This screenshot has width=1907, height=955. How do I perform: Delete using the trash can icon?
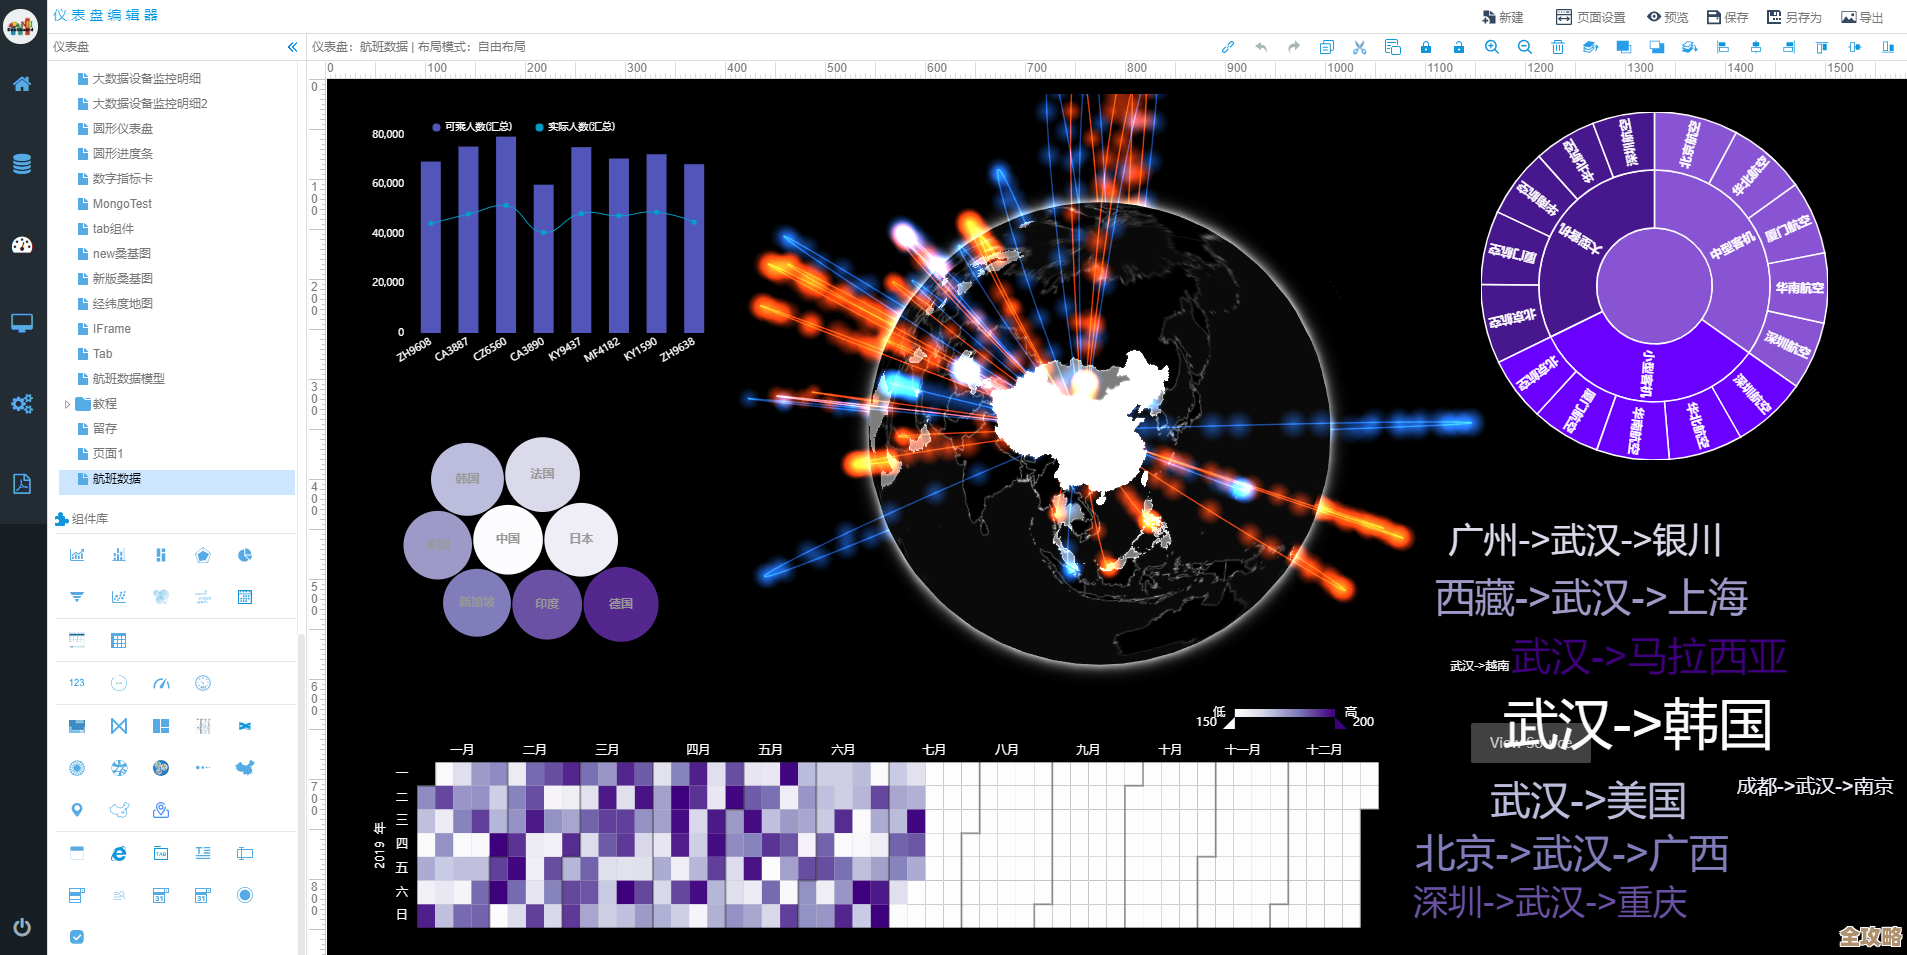coord(1557,47)
